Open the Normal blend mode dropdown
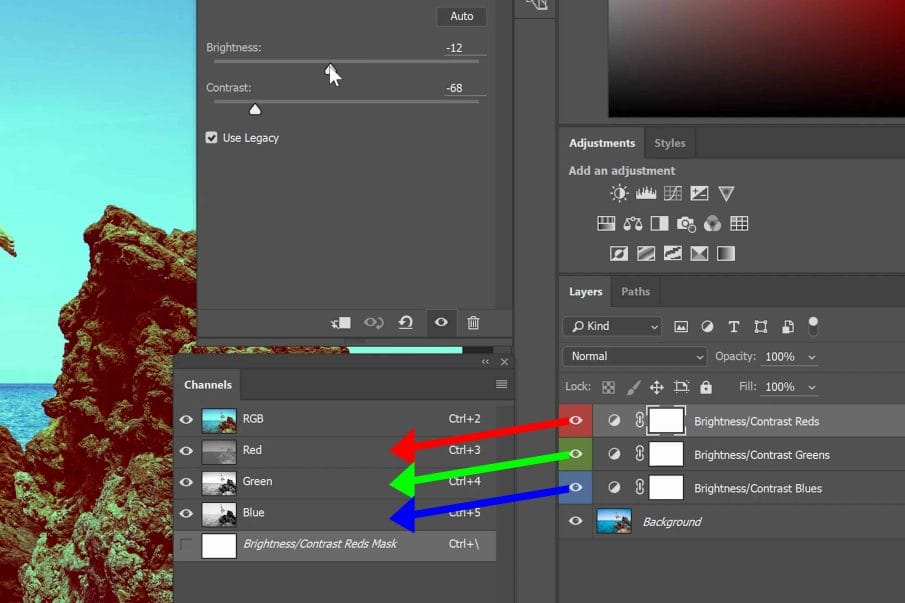Image resolution: width=905 pixels, height=603 pixels. coord(635,357)
